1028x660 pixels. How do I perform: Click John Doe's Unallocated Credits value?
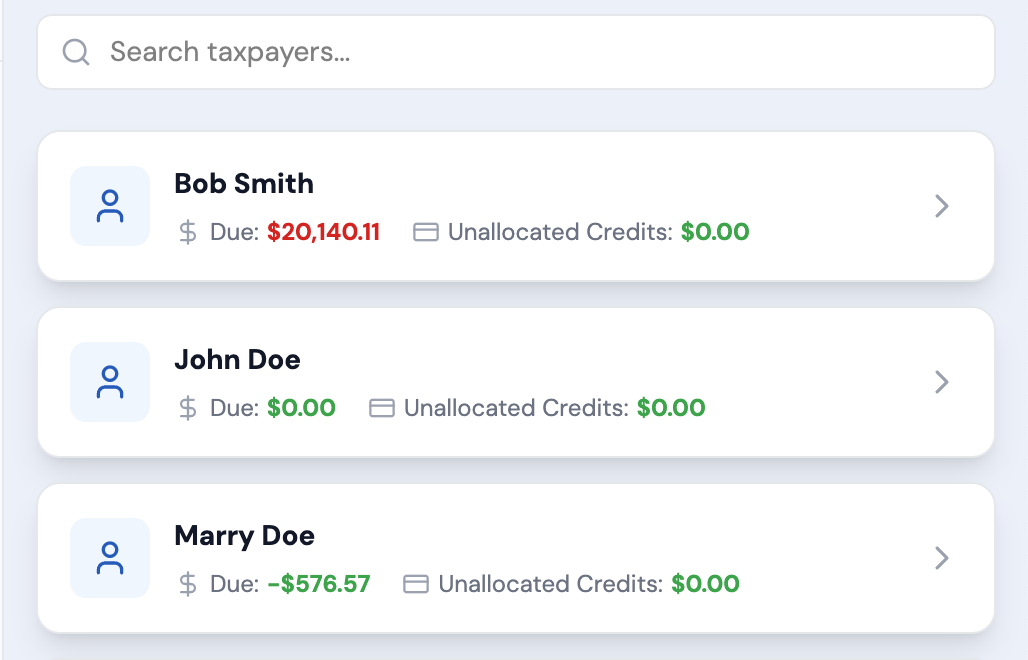tap(671, 409)
